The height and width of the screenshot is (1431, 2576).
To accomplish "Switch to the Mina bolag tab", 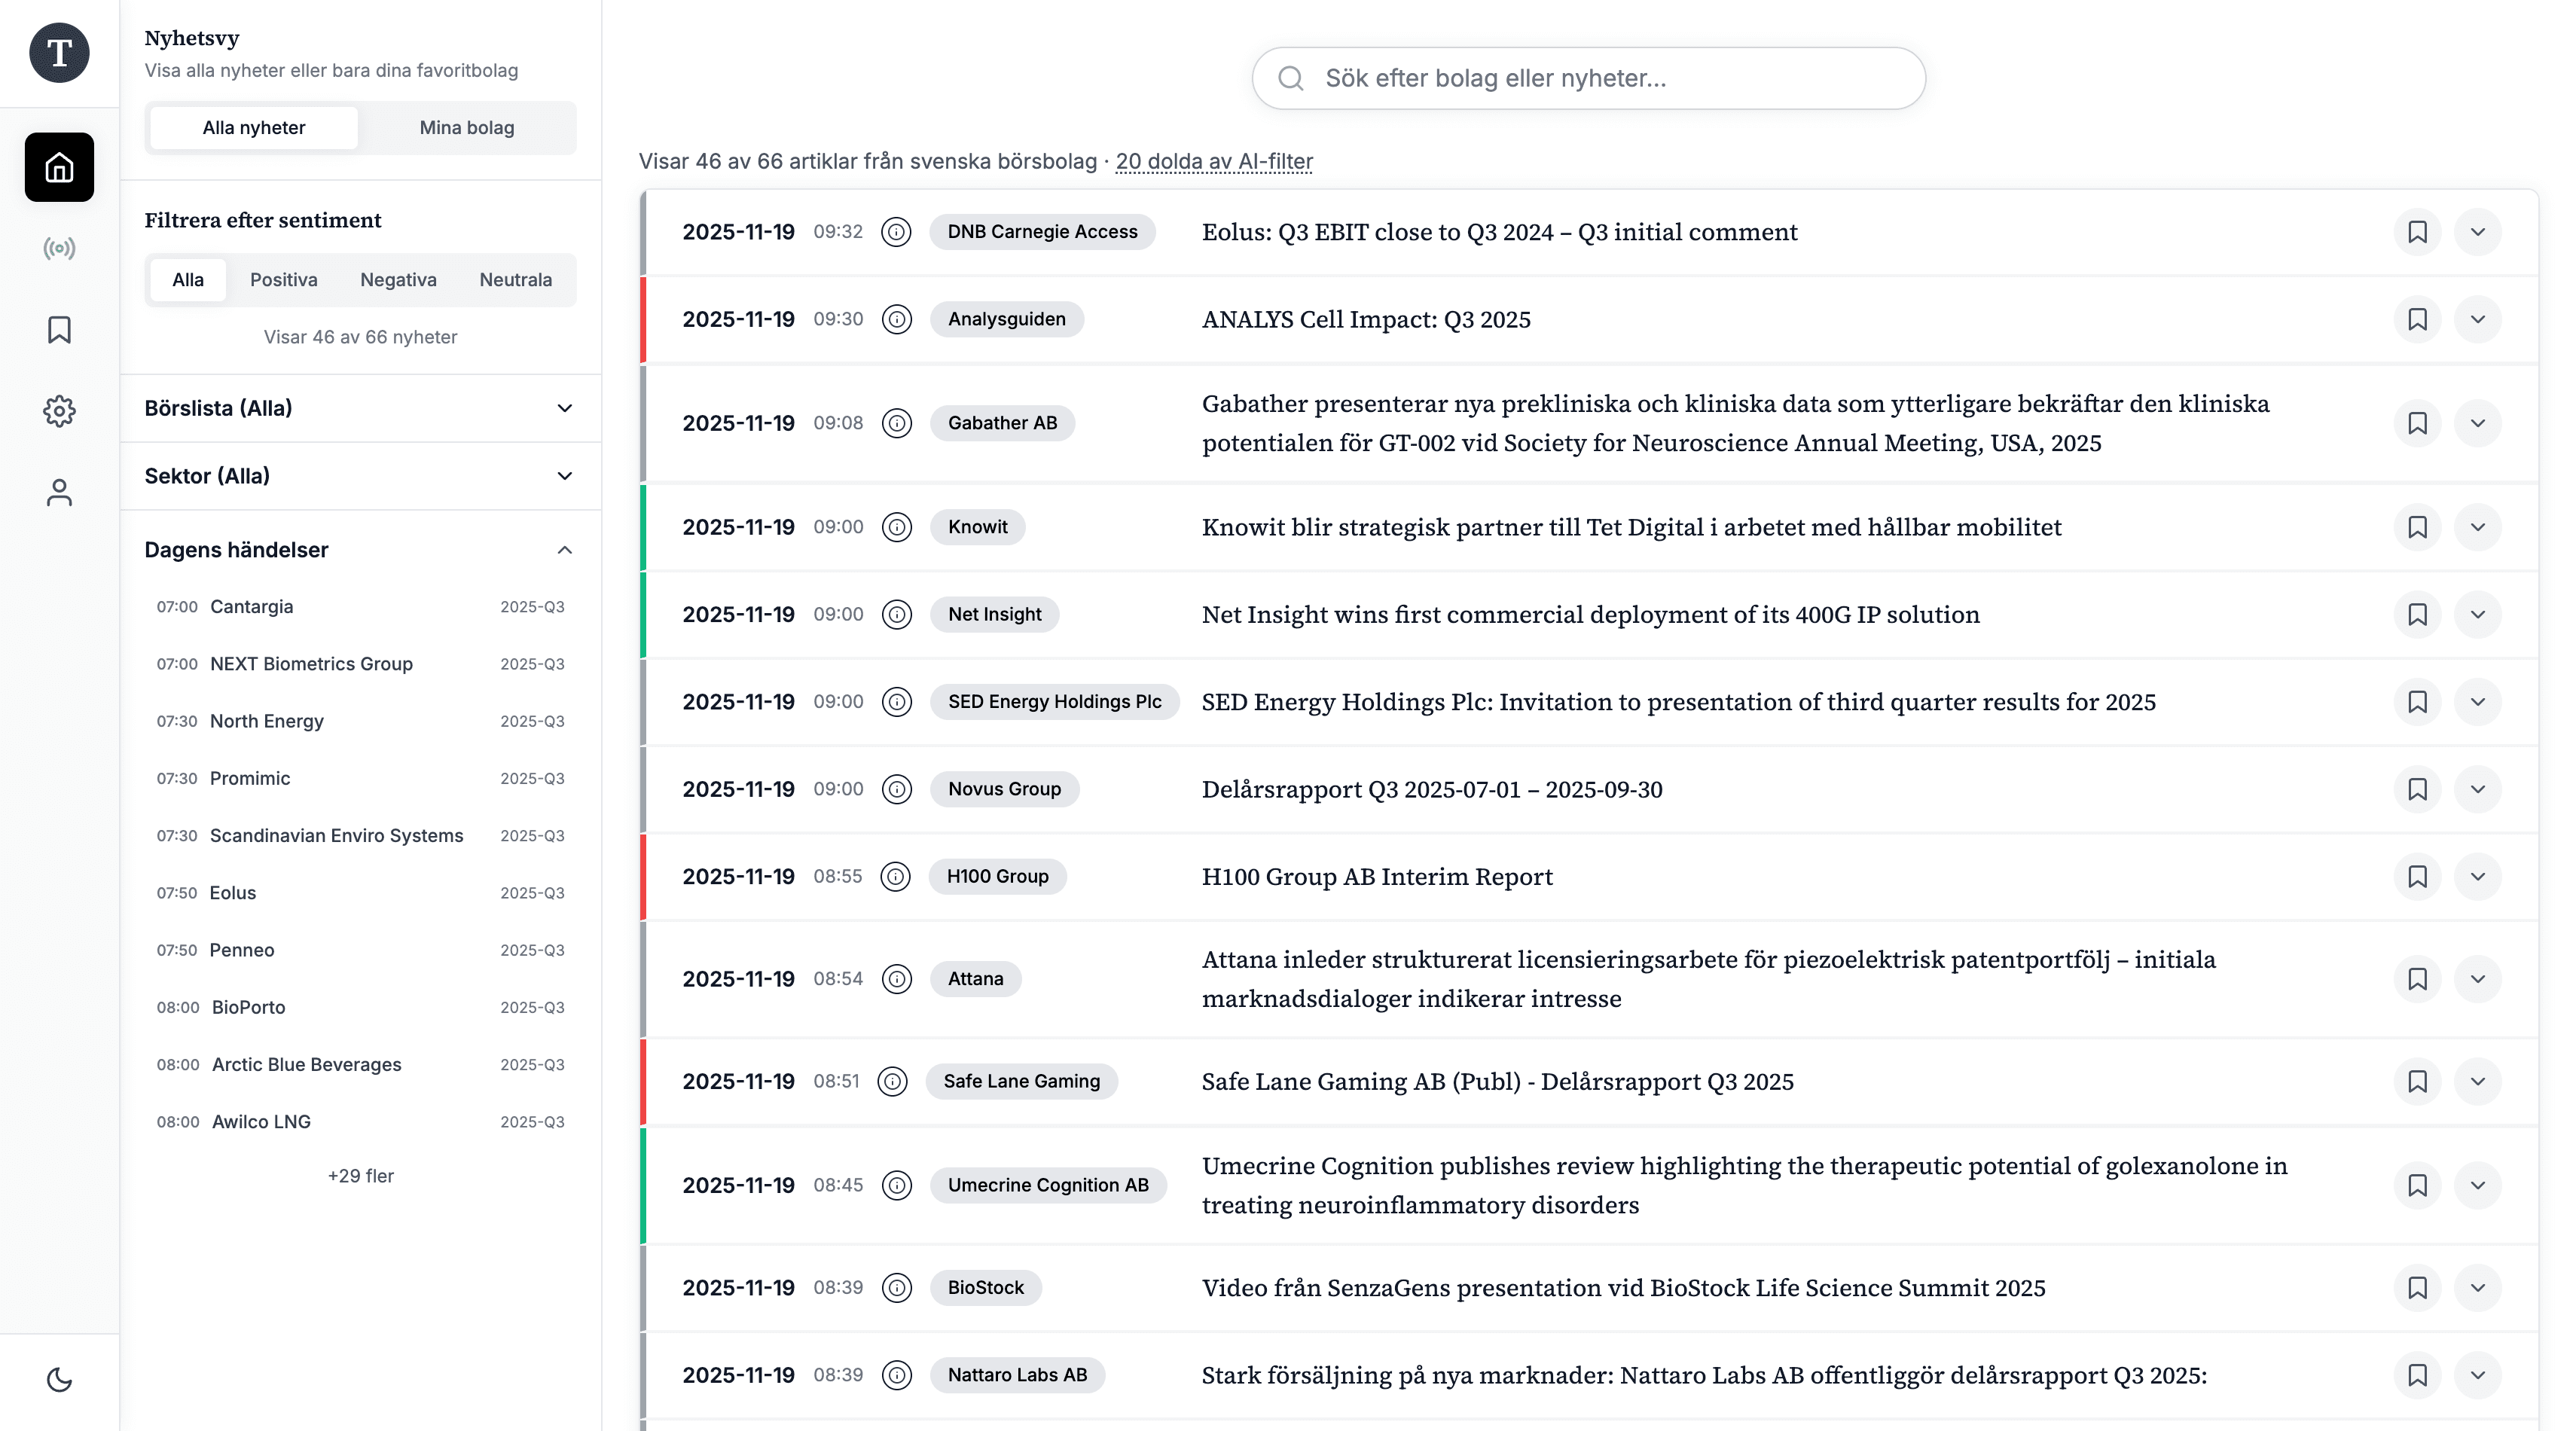I will point(466,127).
